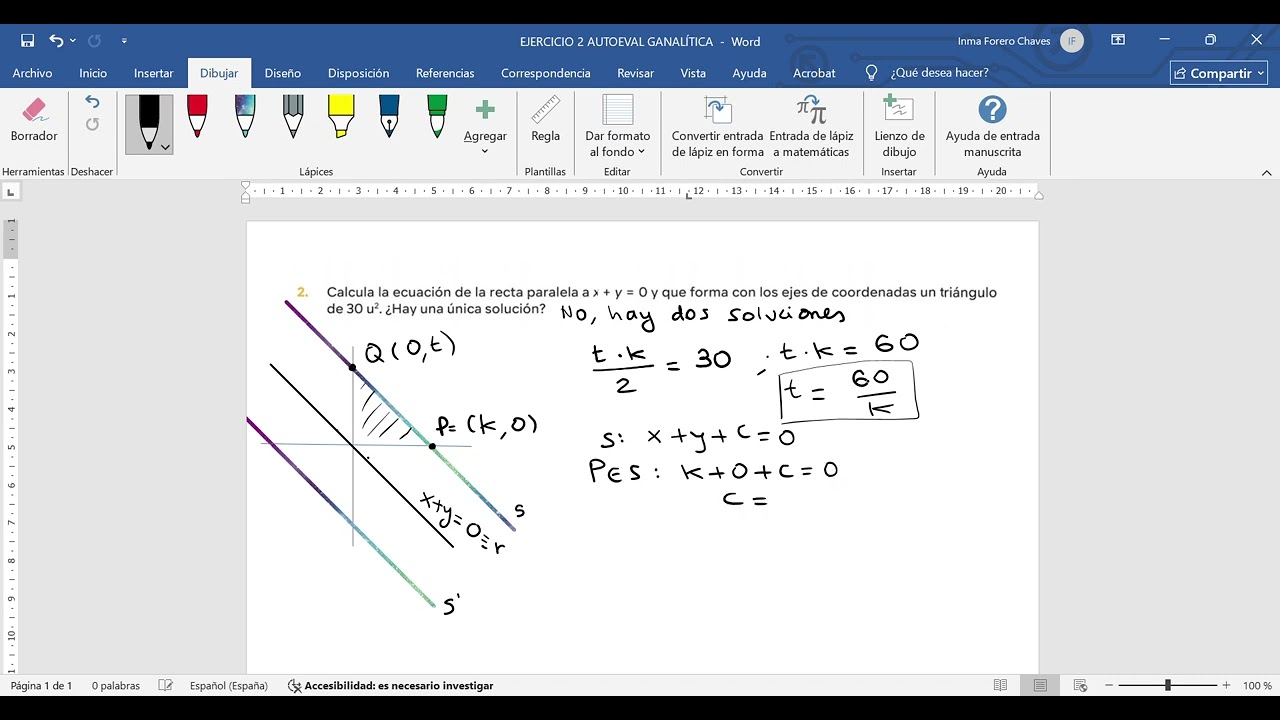Open Ayuda de entrada manuscrita
The width and height of the screenshot is (1280, 720).
(x=992, y=127)
